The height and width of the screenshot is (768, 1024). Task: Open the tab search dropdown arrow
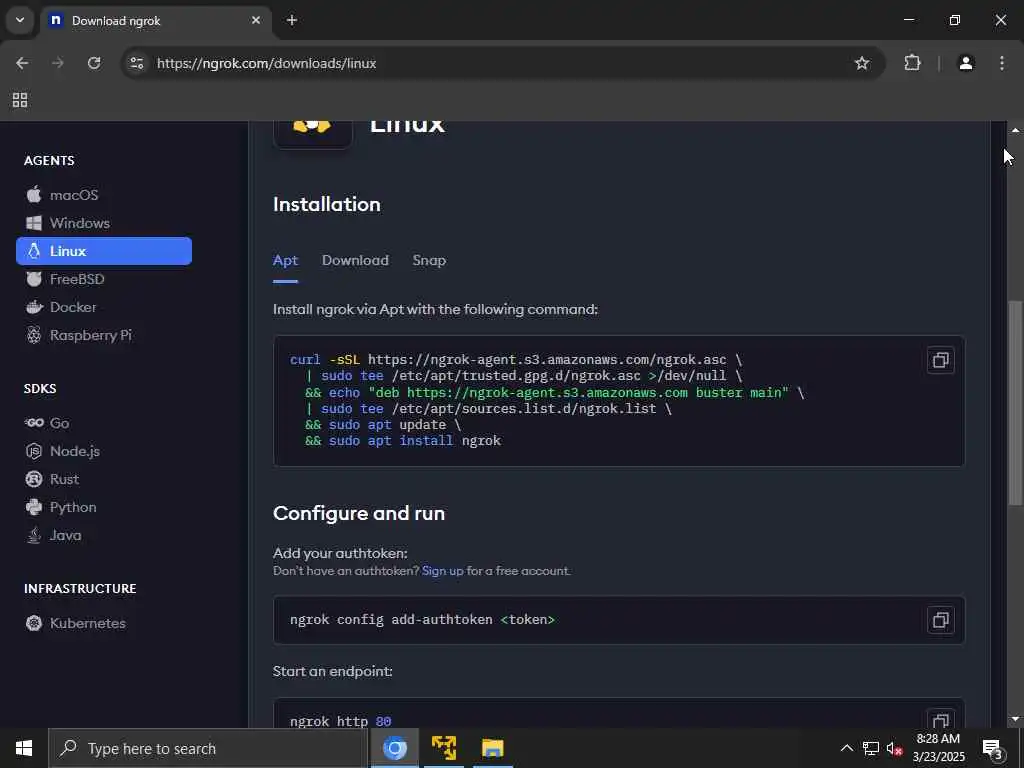click(20, 20)
